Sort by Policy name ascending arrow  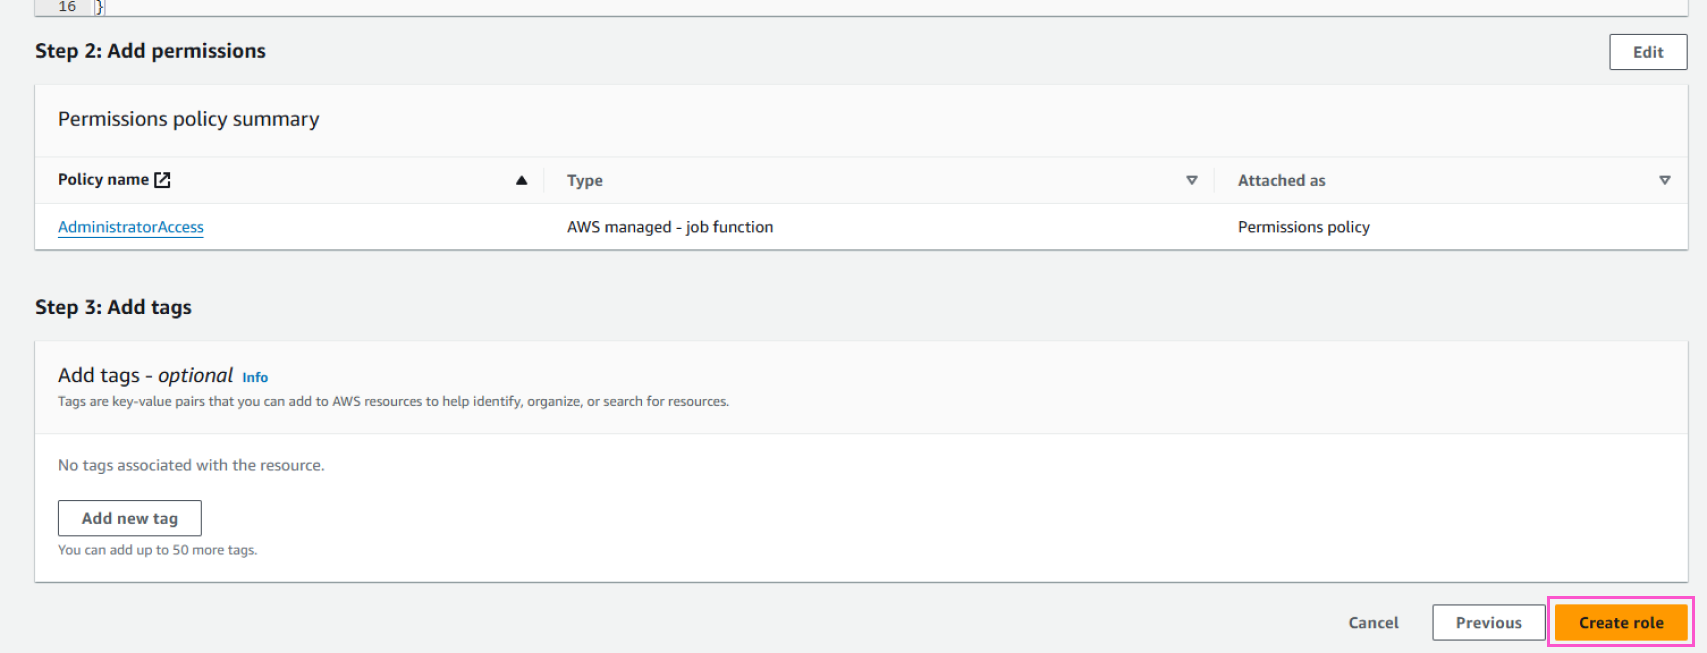[521, 180]
